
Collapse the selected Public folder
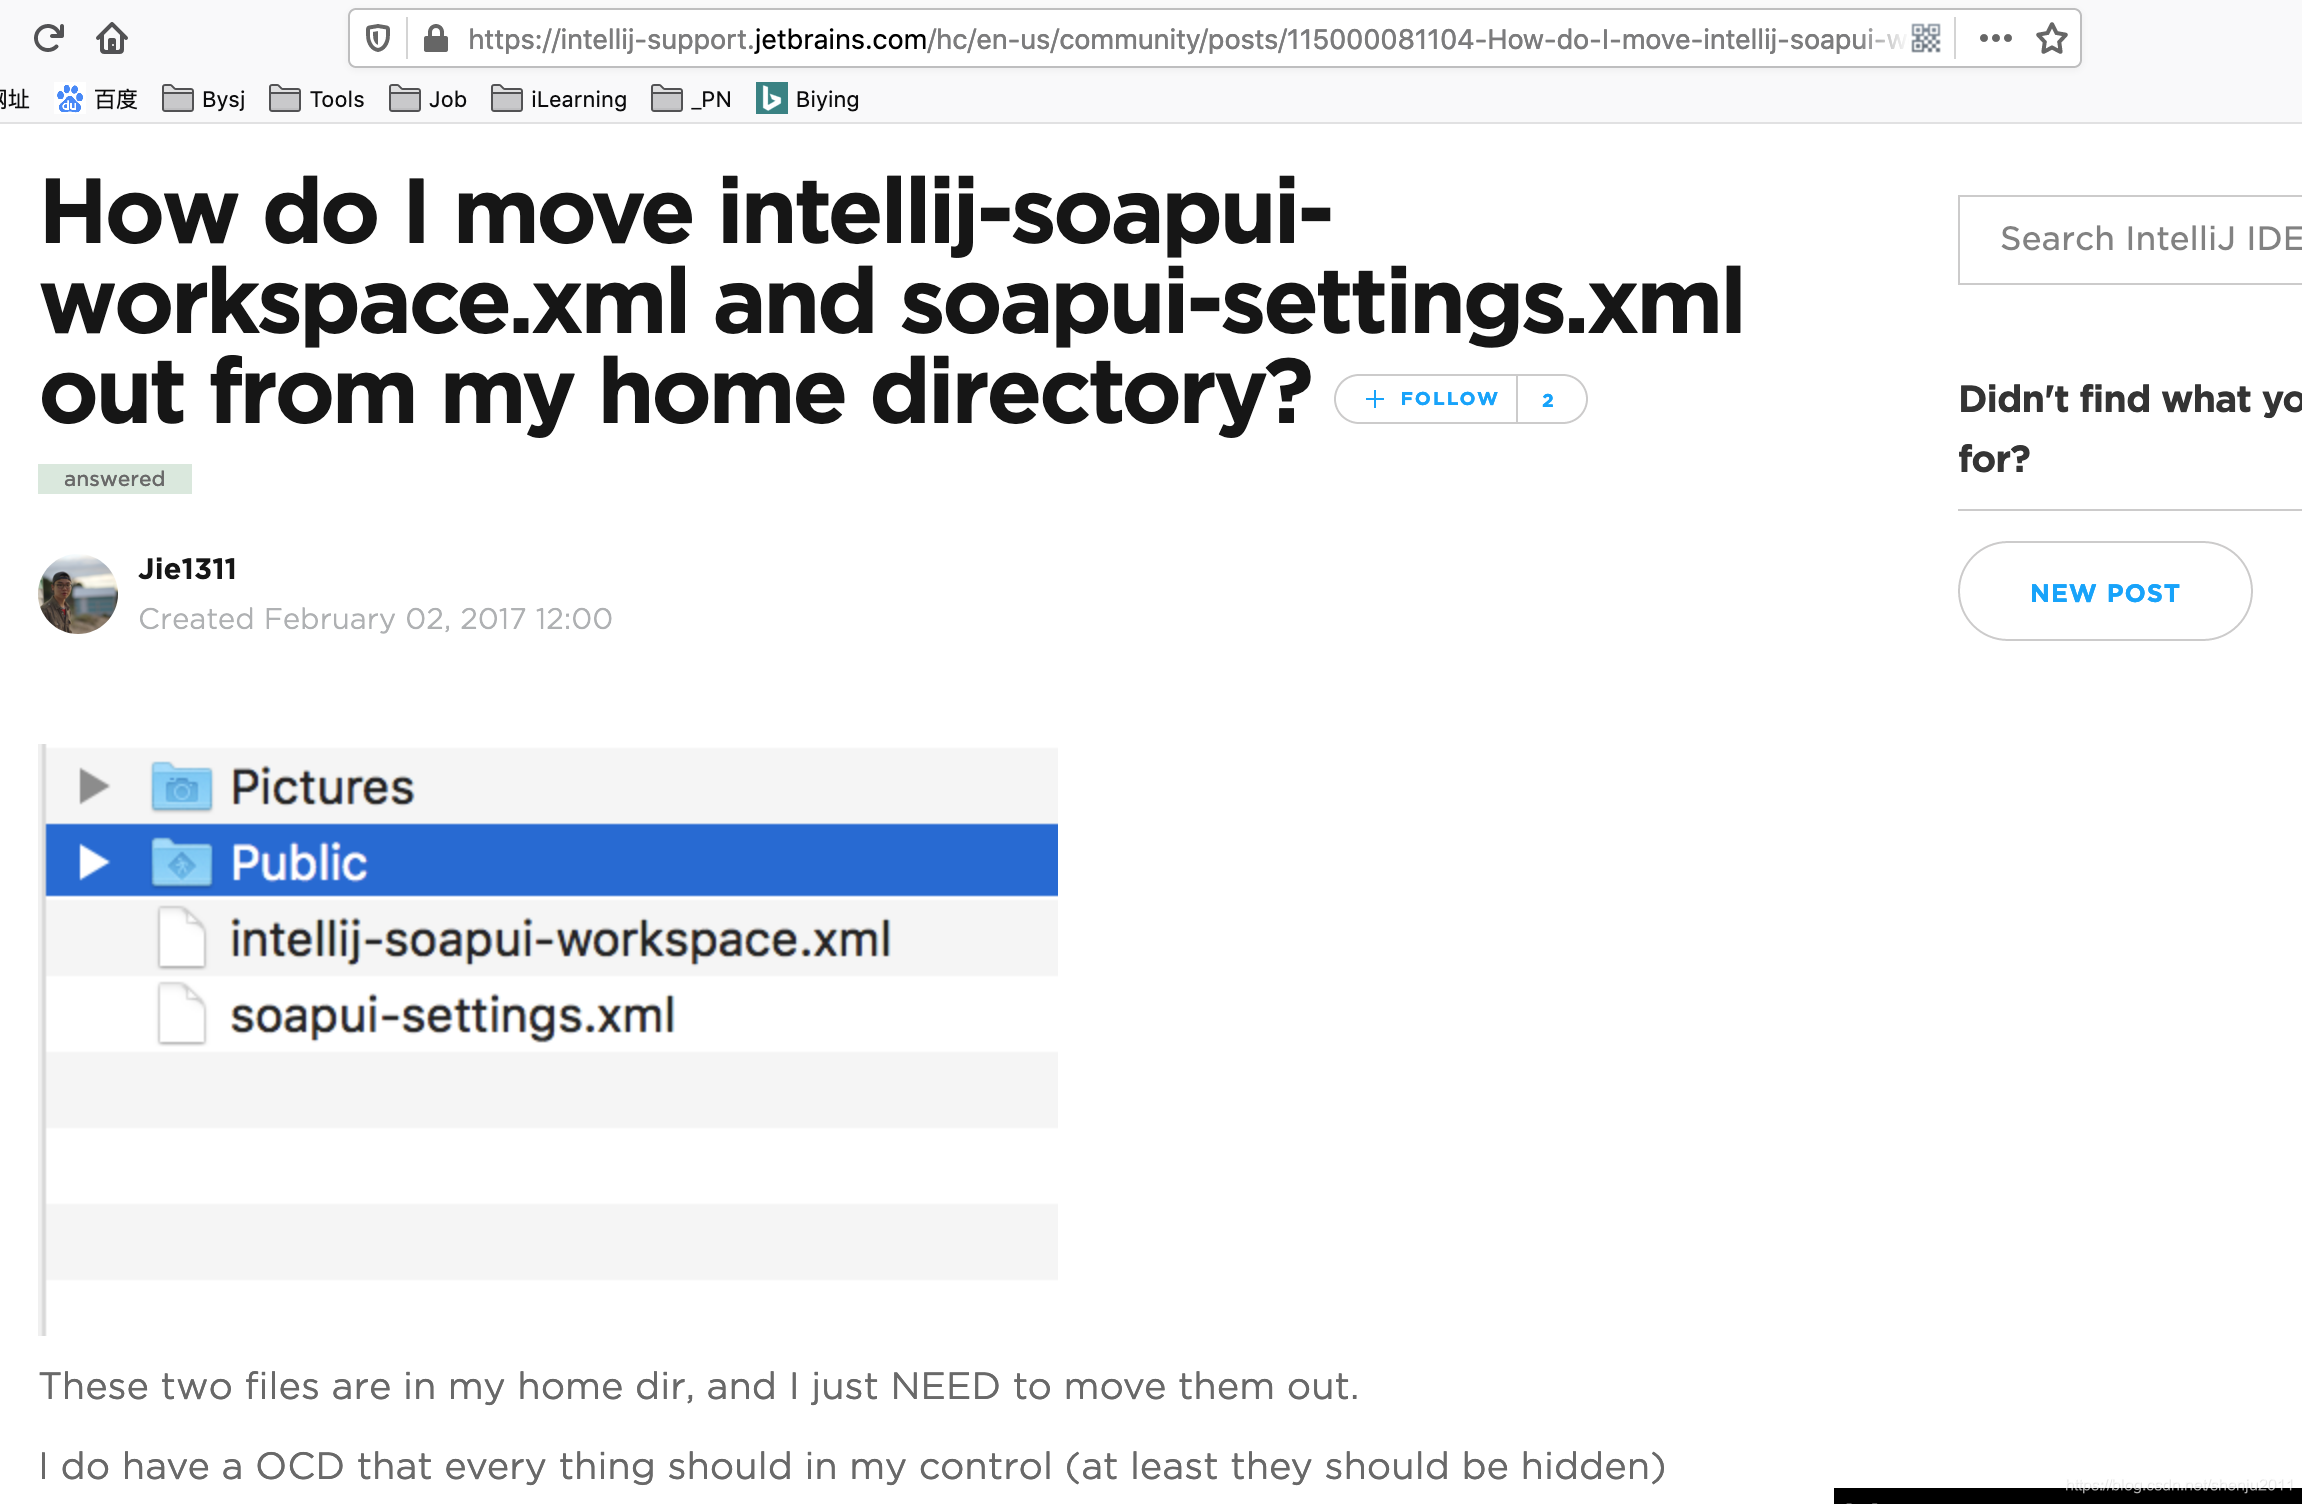94,861
